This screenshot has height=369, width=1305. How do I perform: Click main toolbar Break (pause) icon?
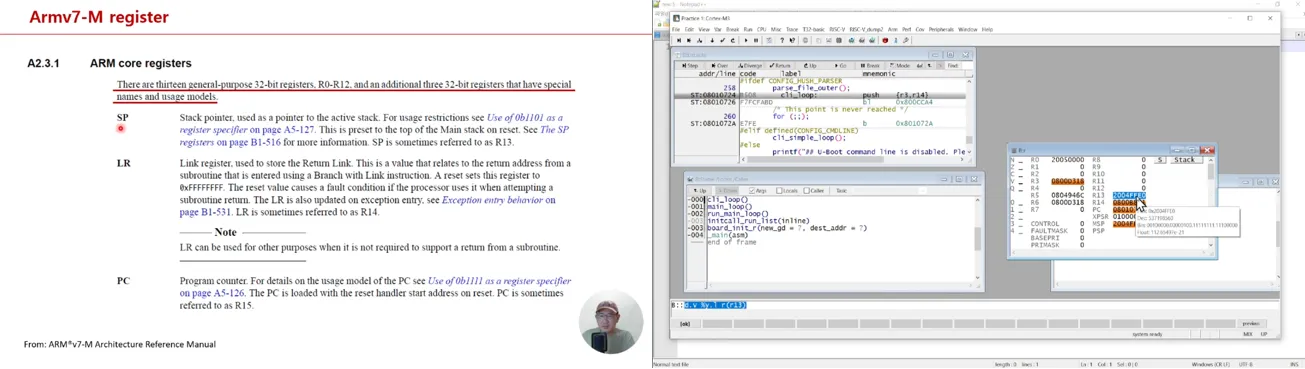click(756, 41)
